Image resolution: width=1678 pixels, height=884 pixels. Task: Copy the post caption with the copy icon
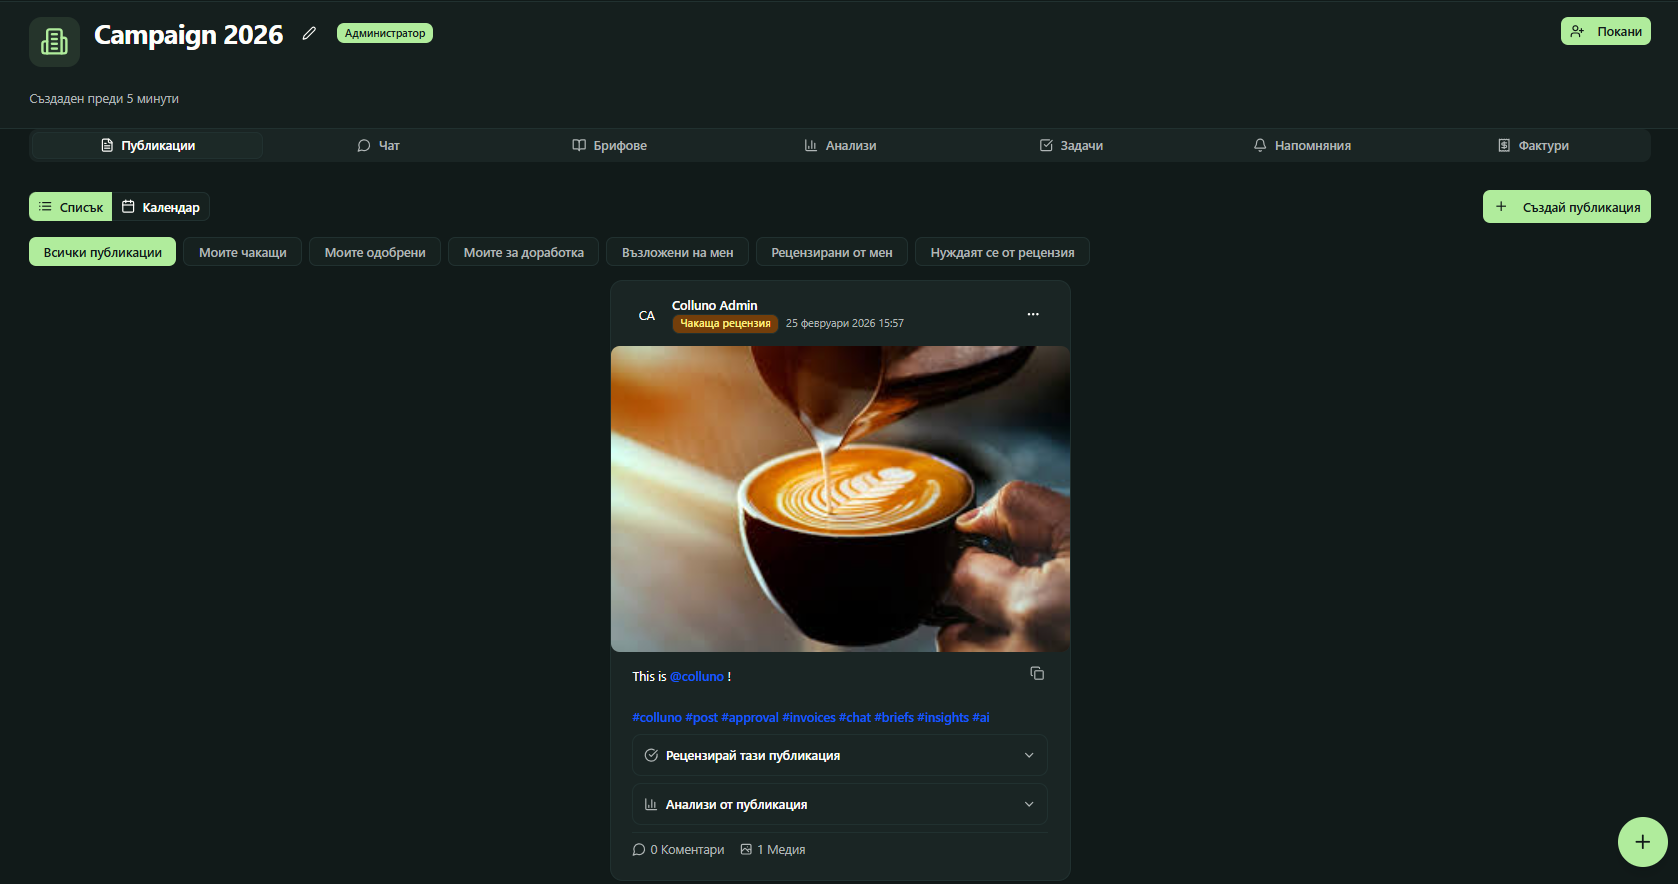pos(1037,674)
